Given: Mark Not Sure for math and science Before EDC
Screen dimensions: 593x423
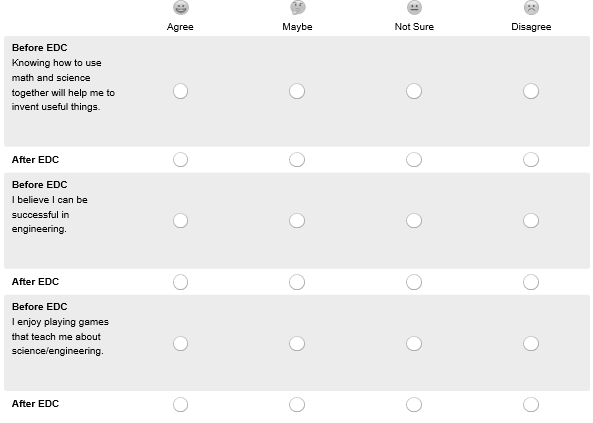Looking at the screenshot, I should pos(414,91).
